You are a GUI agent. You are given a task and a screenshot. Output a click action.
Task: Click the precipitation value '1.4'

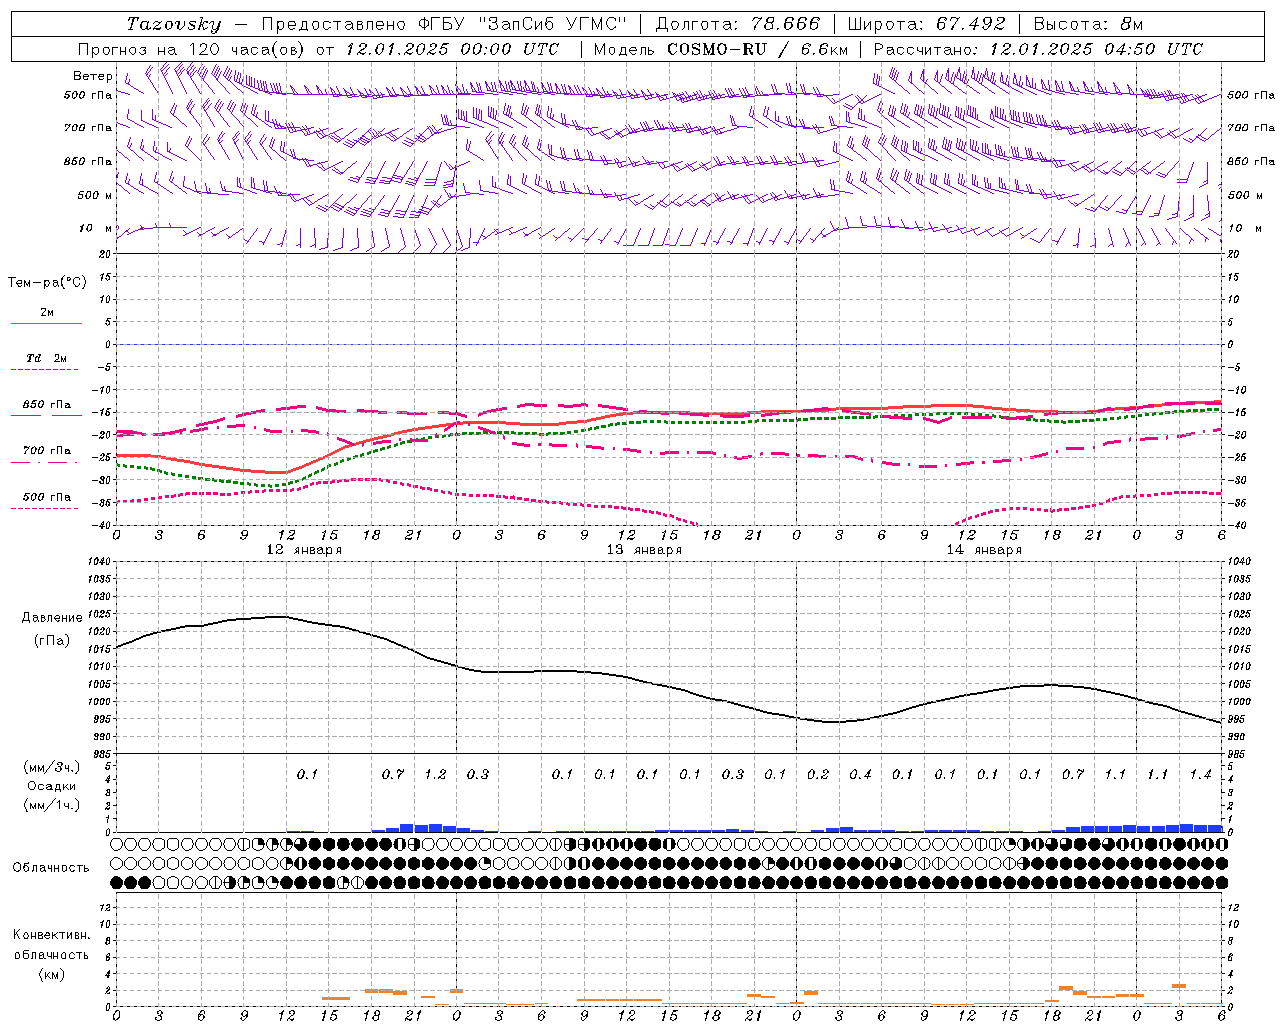pyautogui.click(x=1201, y=775)
